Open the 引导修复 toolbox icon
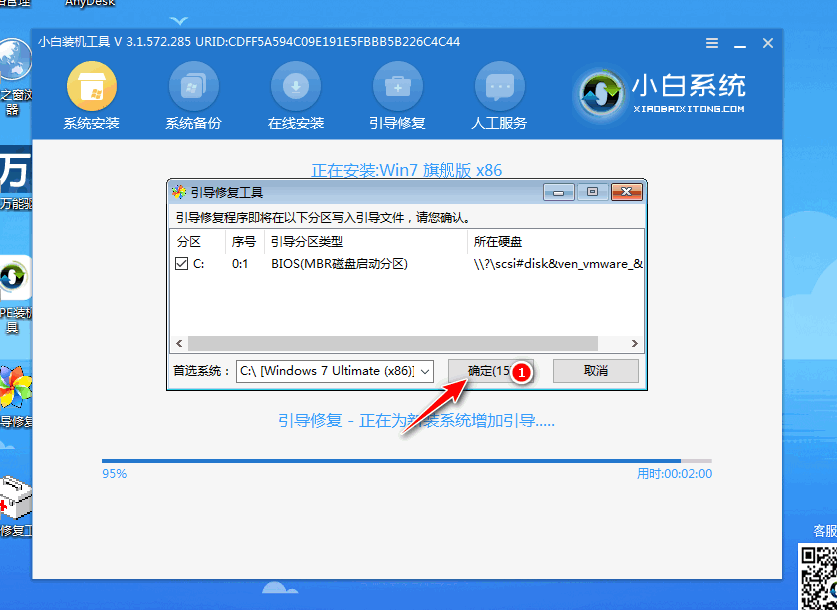 coord(397,87)
